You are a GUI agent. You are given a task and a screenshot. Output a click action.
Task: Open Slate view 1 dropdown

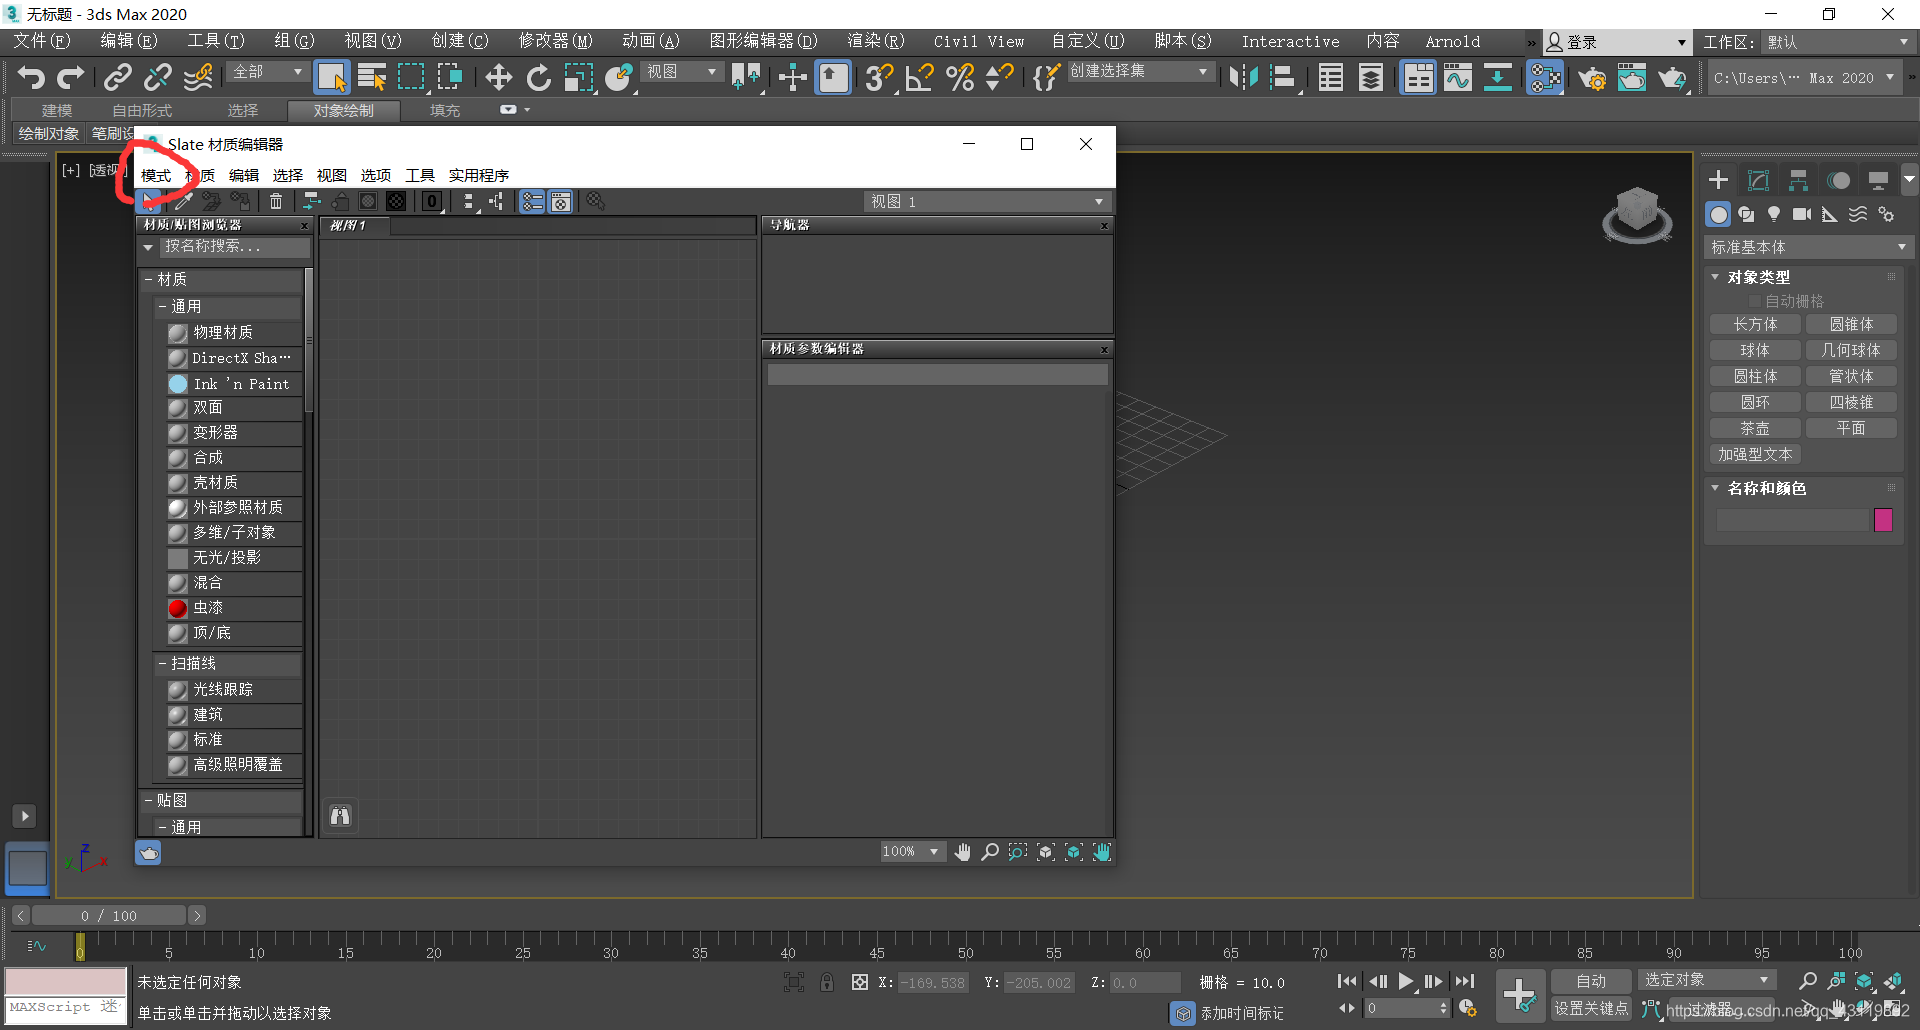point(988,202)
